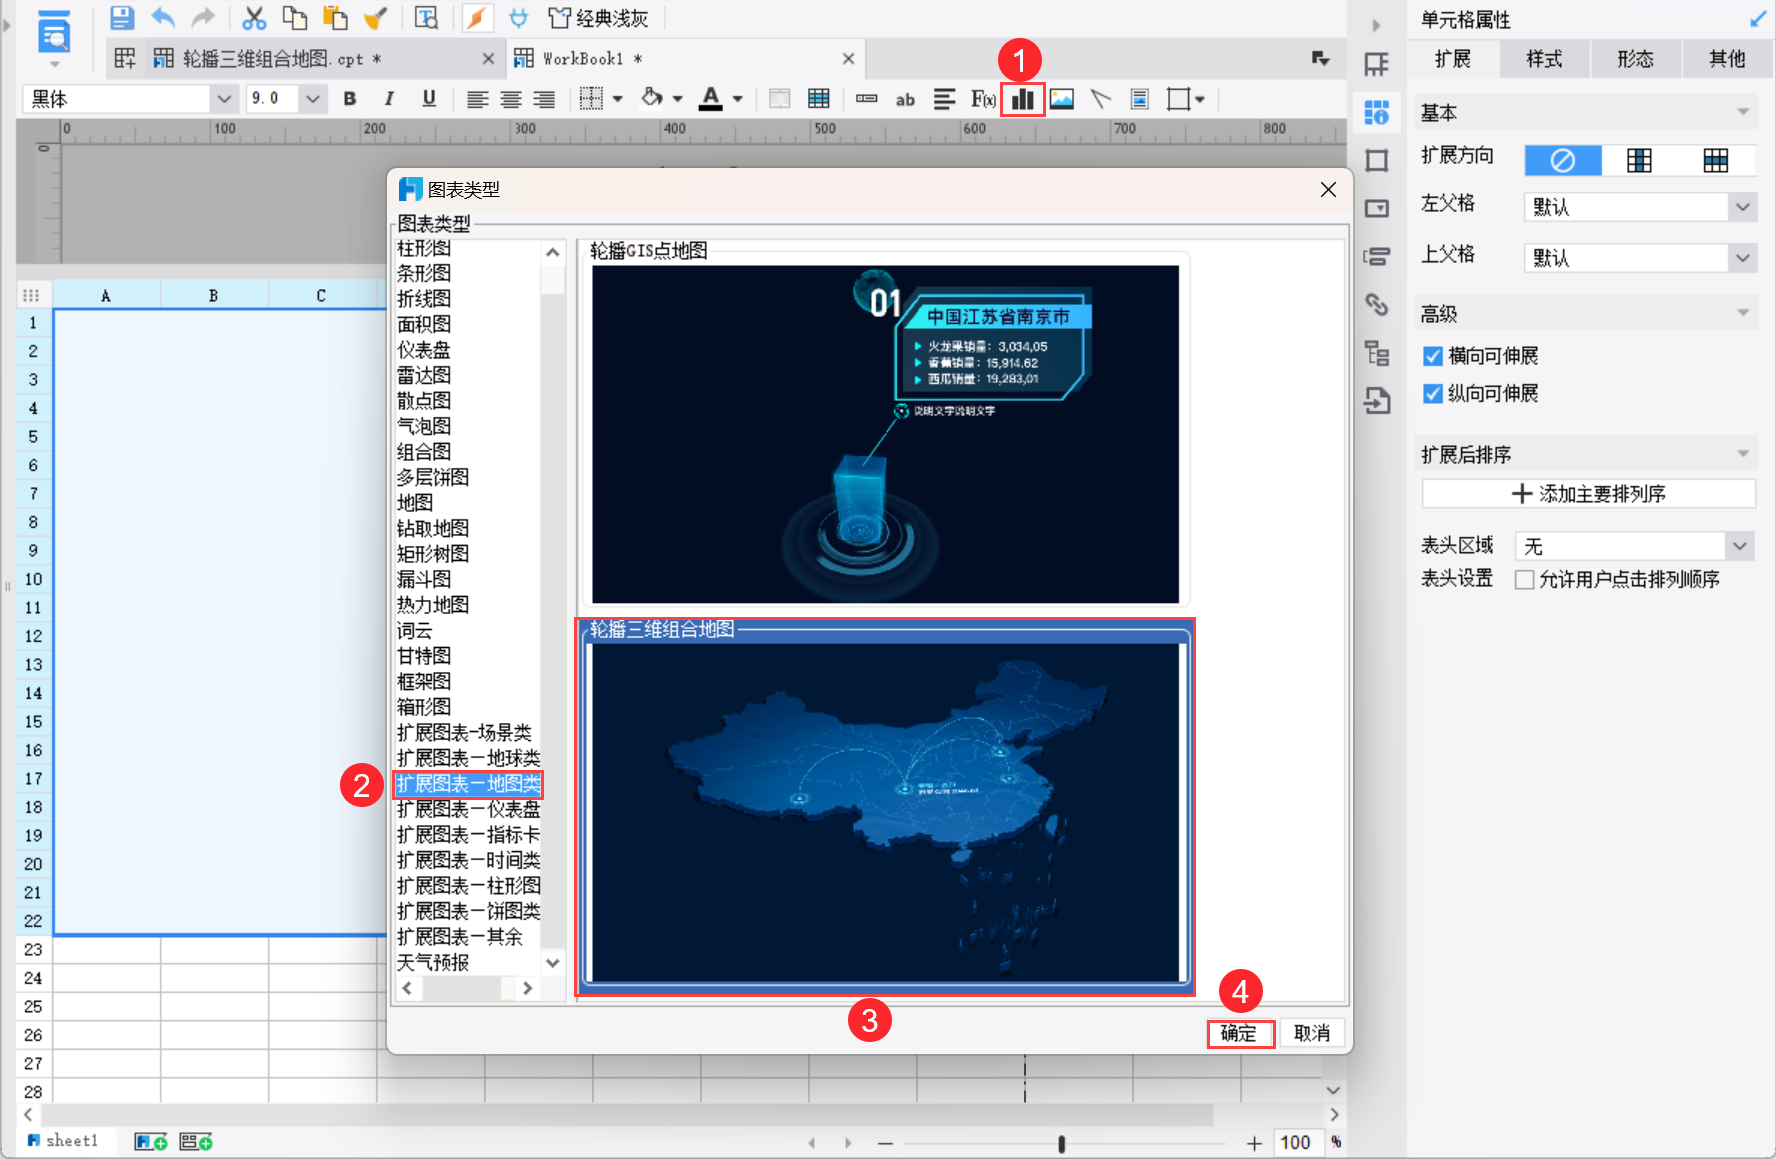Click the zoom slider handle
This screenshot has width=1776, height=1159.
[1061, 1143]
